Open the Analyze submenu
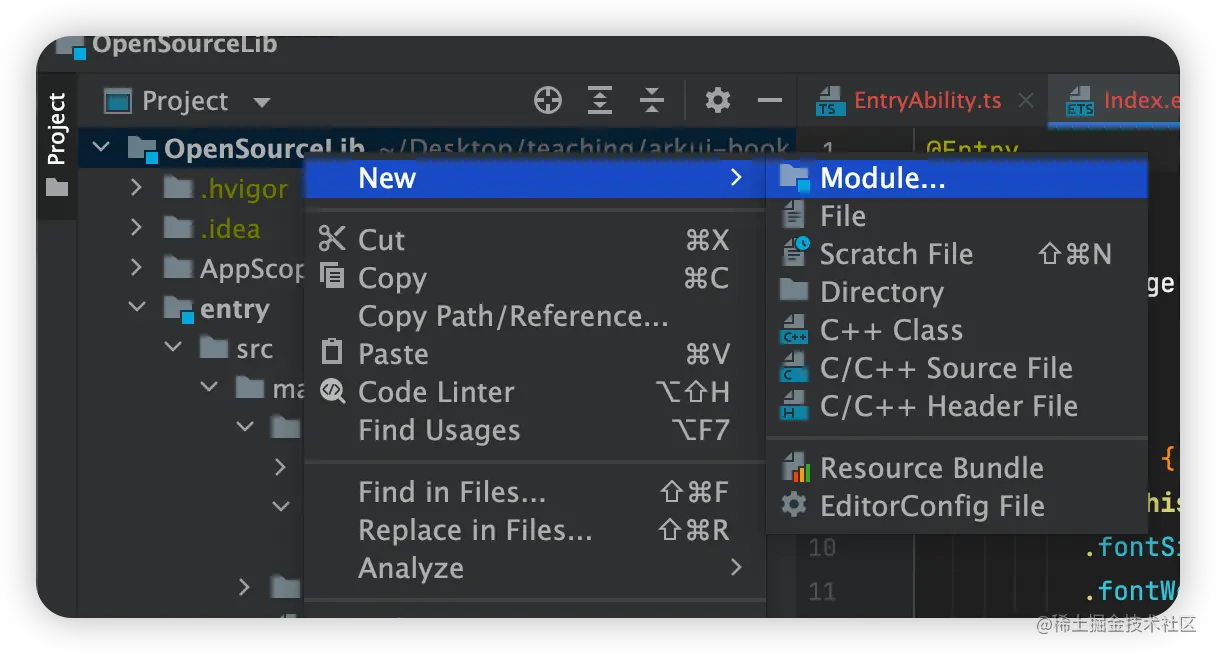Screen dimensions: 1216x654 (534, 568)
